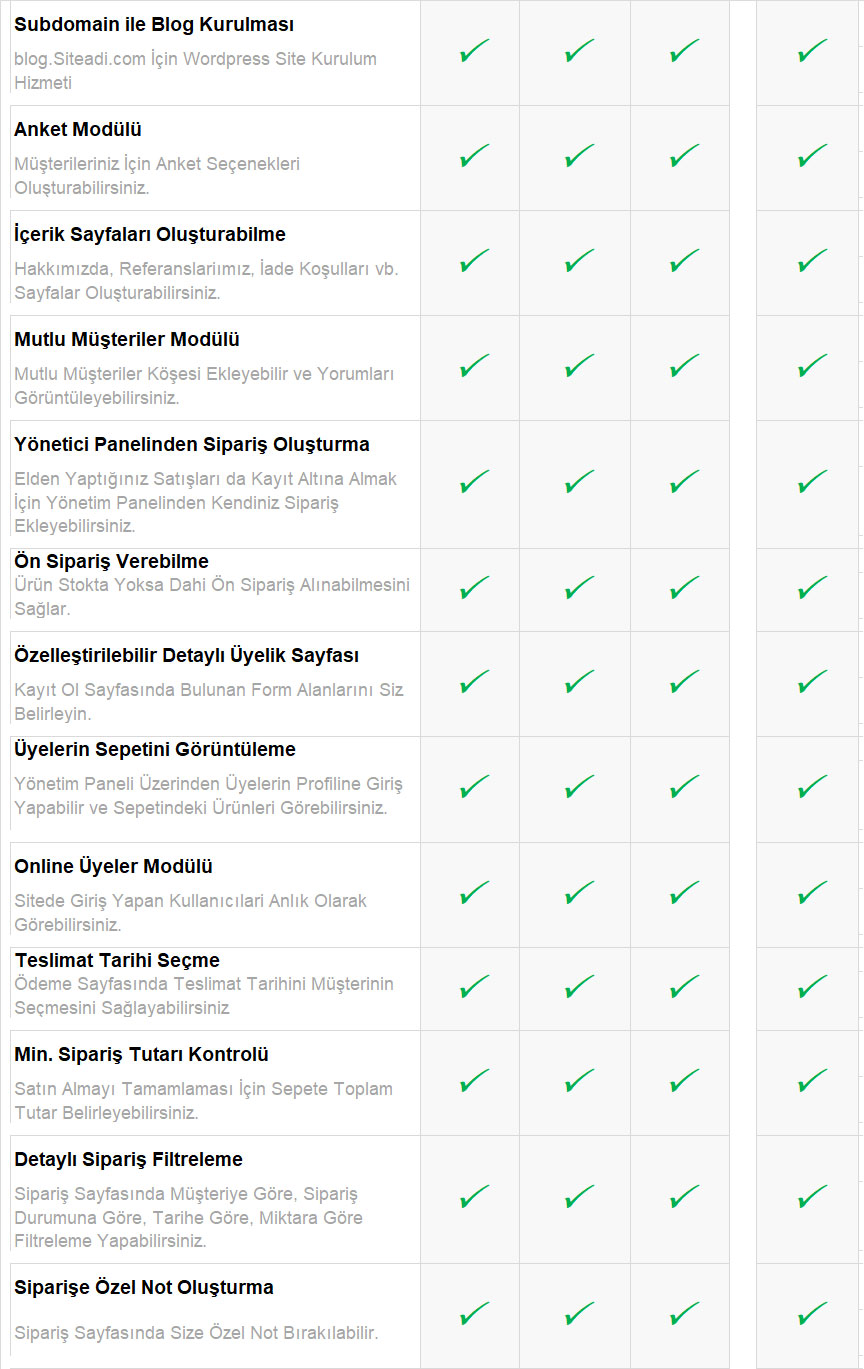Click the "Teslimat Tarihi Seçme" heading
864x1369 pixels.
(x=117, y=960)
